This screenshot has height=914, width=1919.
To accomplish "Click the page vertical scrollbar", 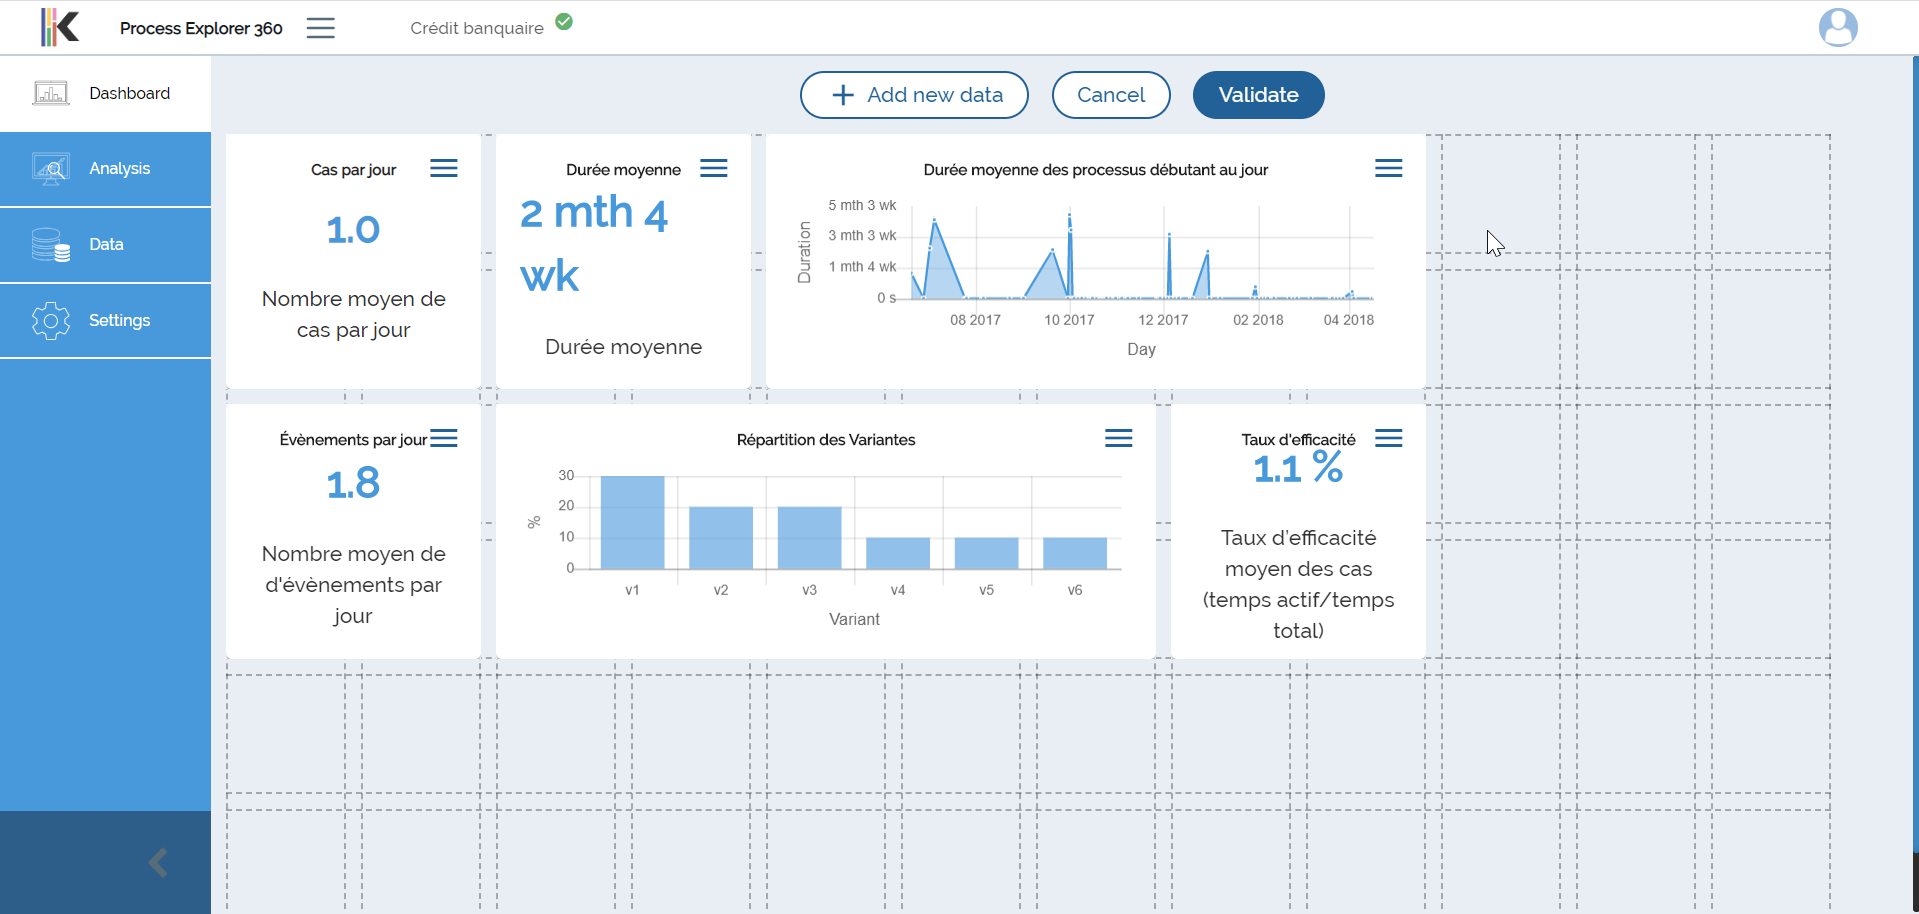I will click(x=1915, y=455).
